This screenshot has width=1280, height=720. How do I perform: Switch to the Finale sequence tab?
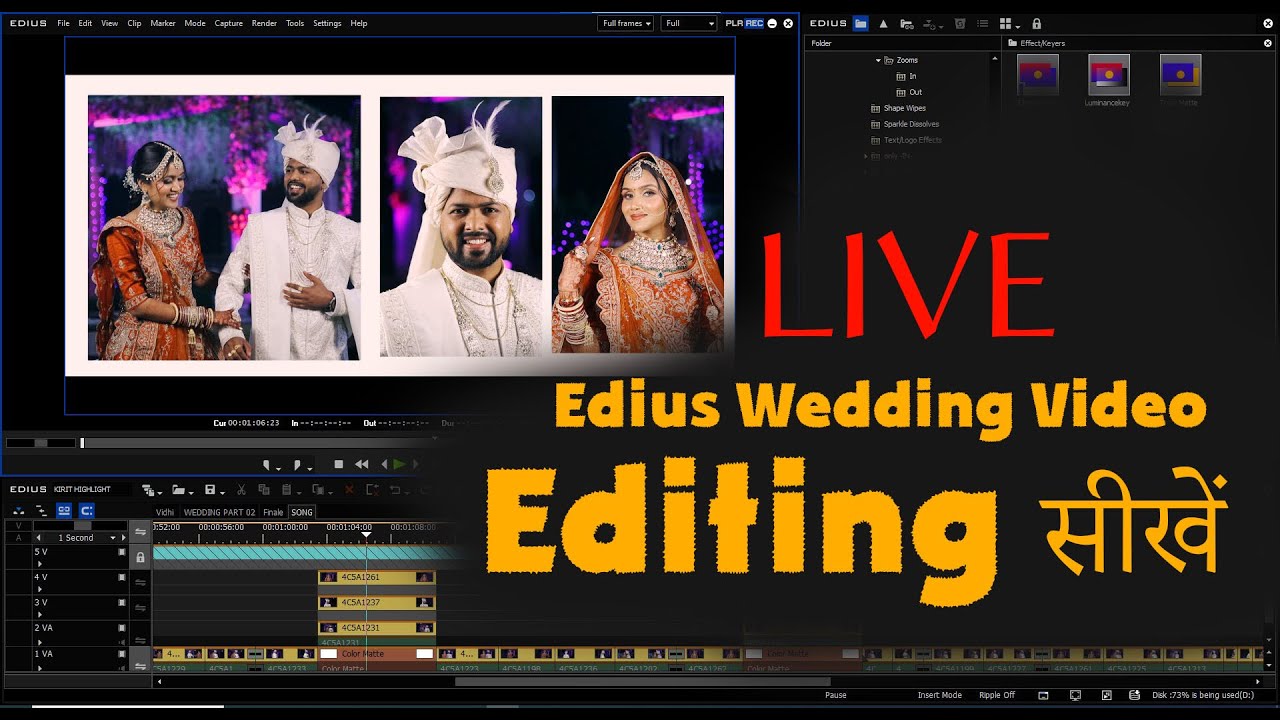(x=273, y=512)
